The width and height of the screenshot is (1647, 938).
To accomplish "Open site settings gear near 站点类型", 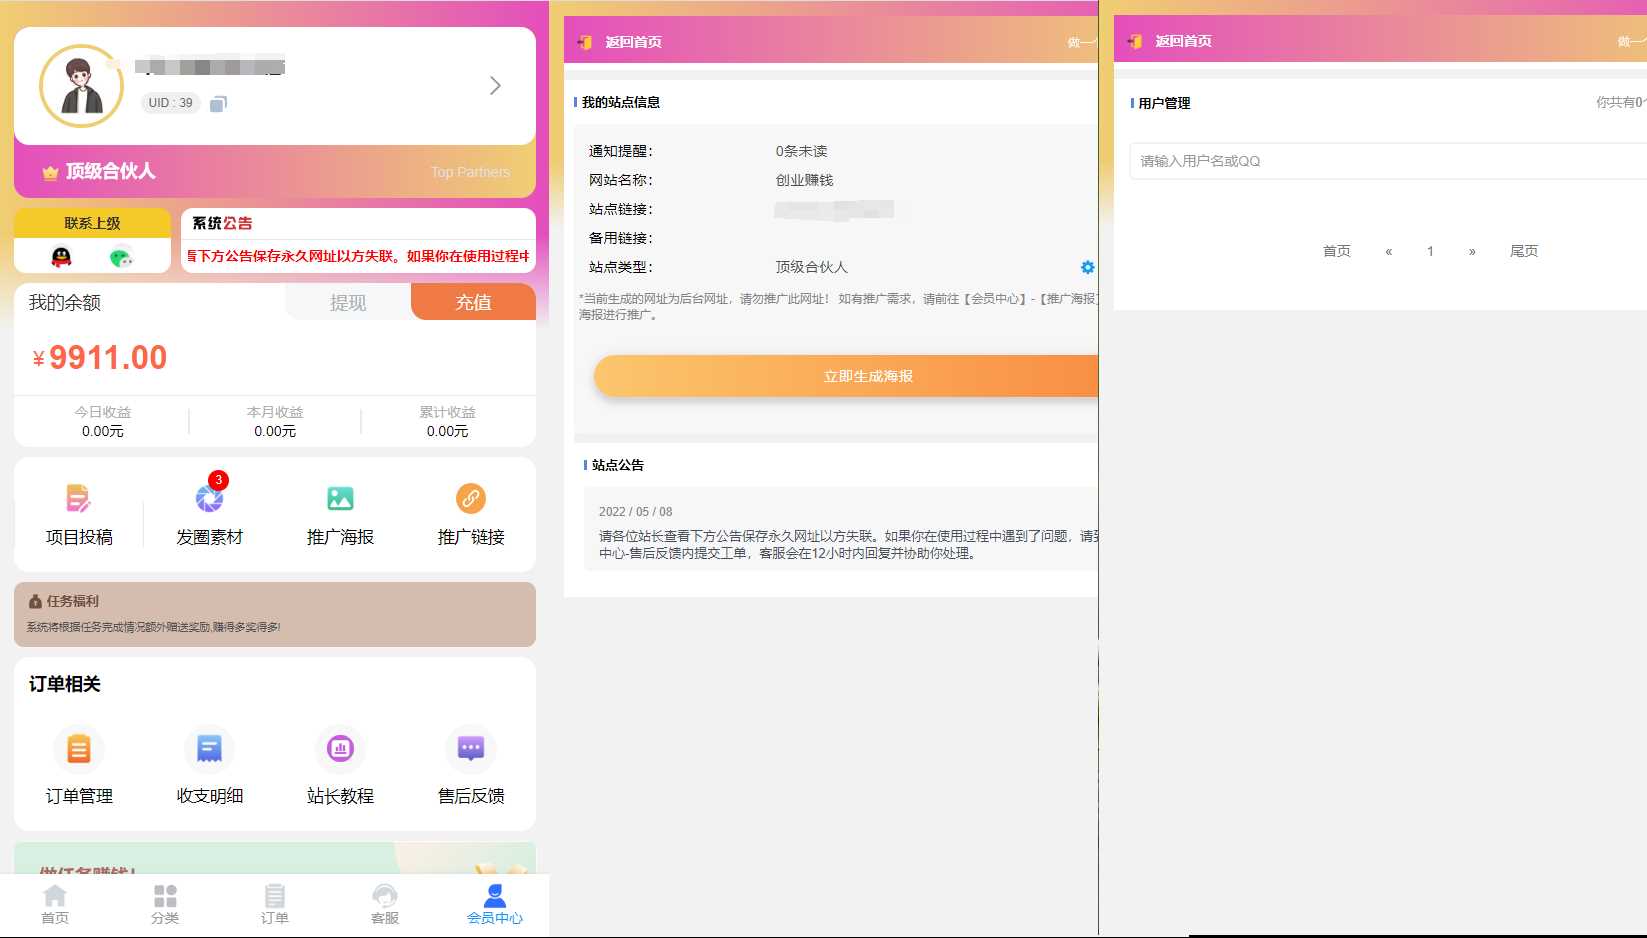I will pyautogui.click(x=1087, y=267).
